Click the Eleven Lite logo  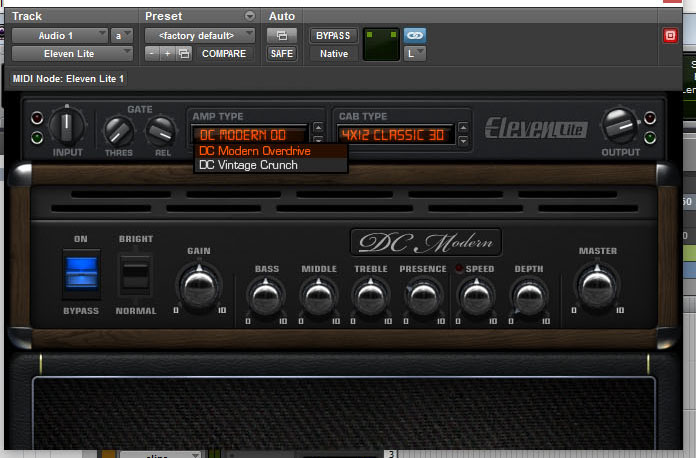pos(536,128)
